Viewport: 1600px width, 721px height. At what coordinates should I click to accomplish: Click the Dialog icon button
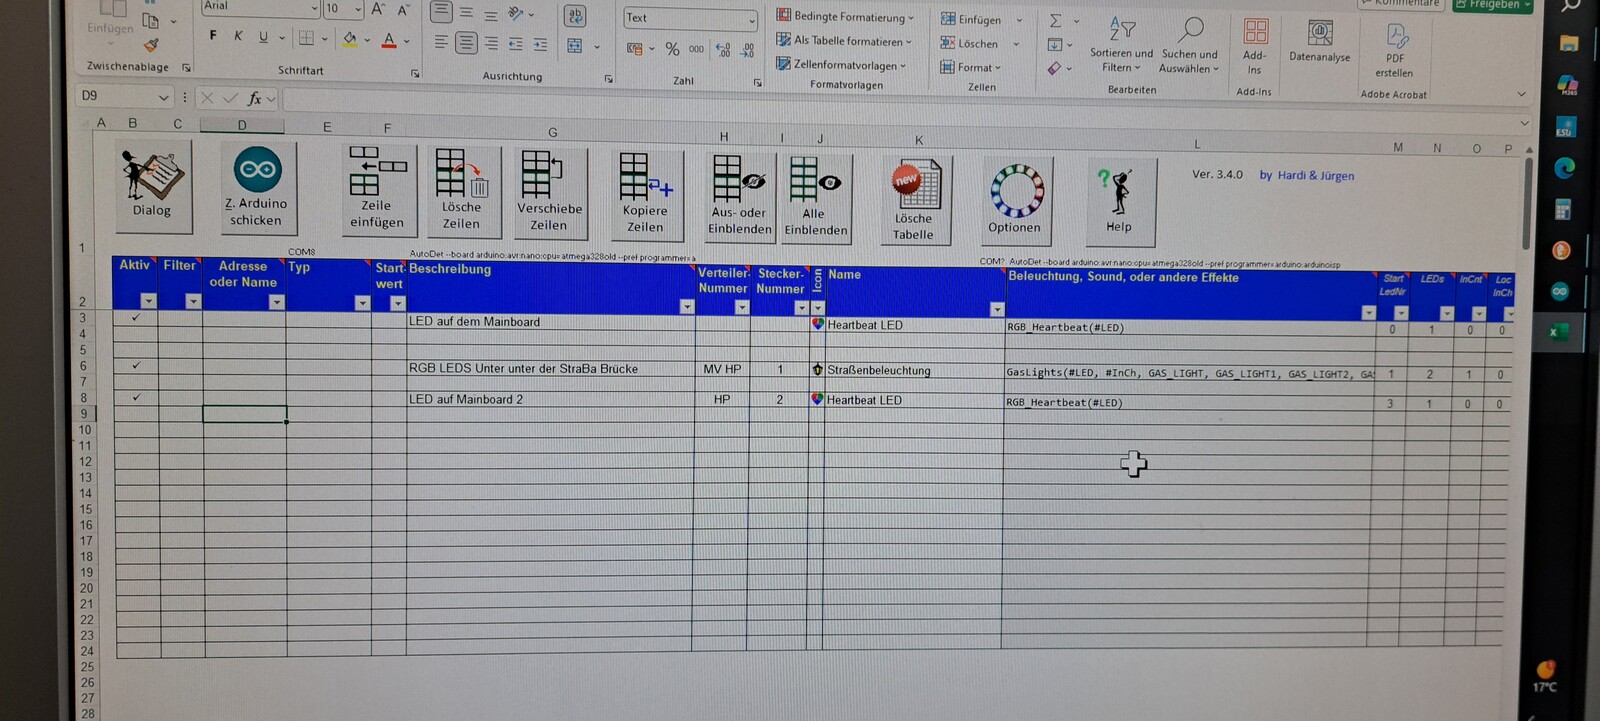click(152, 185)
